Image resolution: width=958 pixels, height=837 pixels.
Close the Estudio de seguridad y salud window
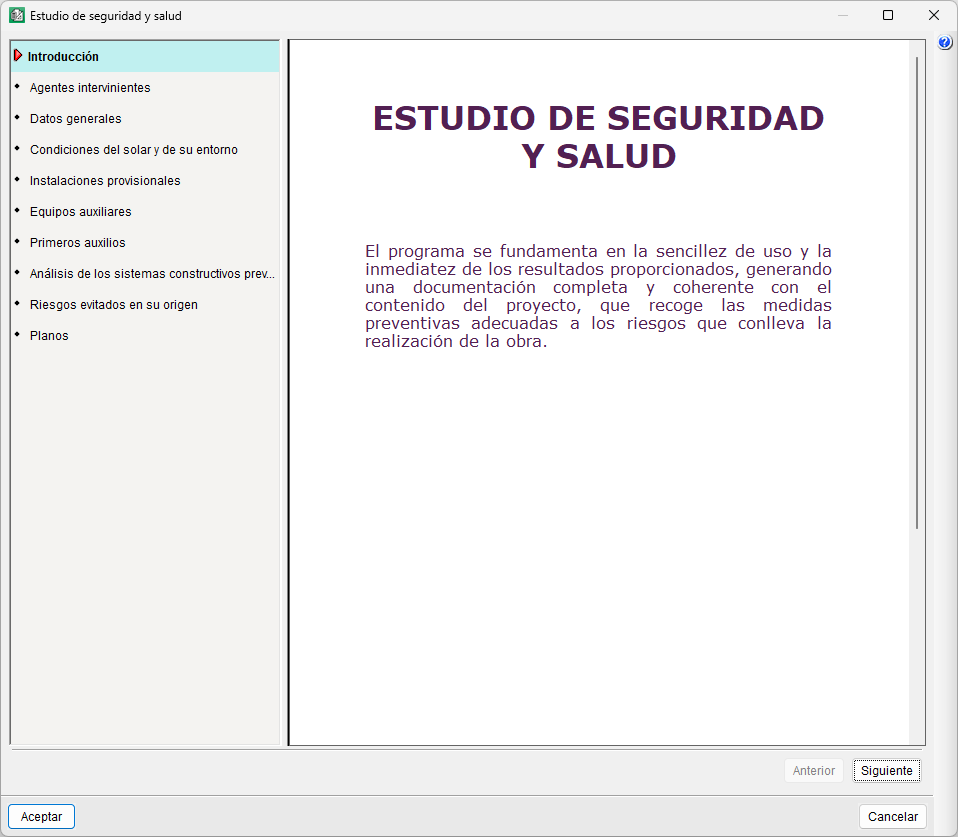click(934, 15)
